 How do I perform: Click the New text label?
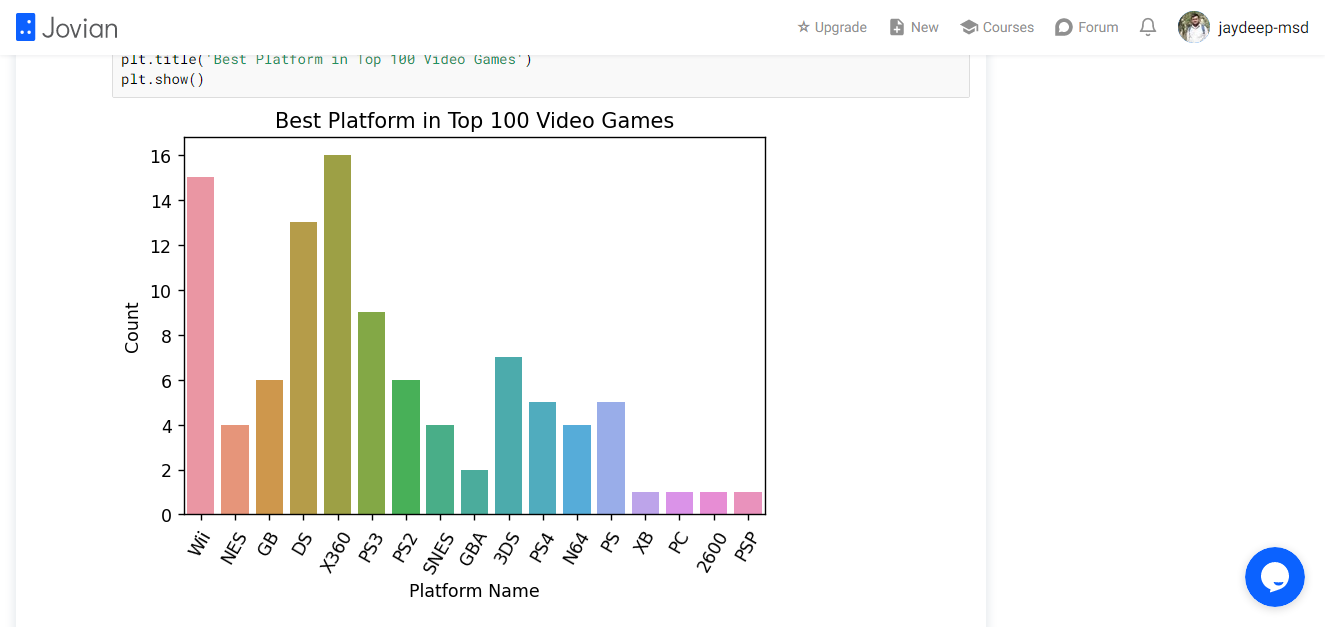925,27
